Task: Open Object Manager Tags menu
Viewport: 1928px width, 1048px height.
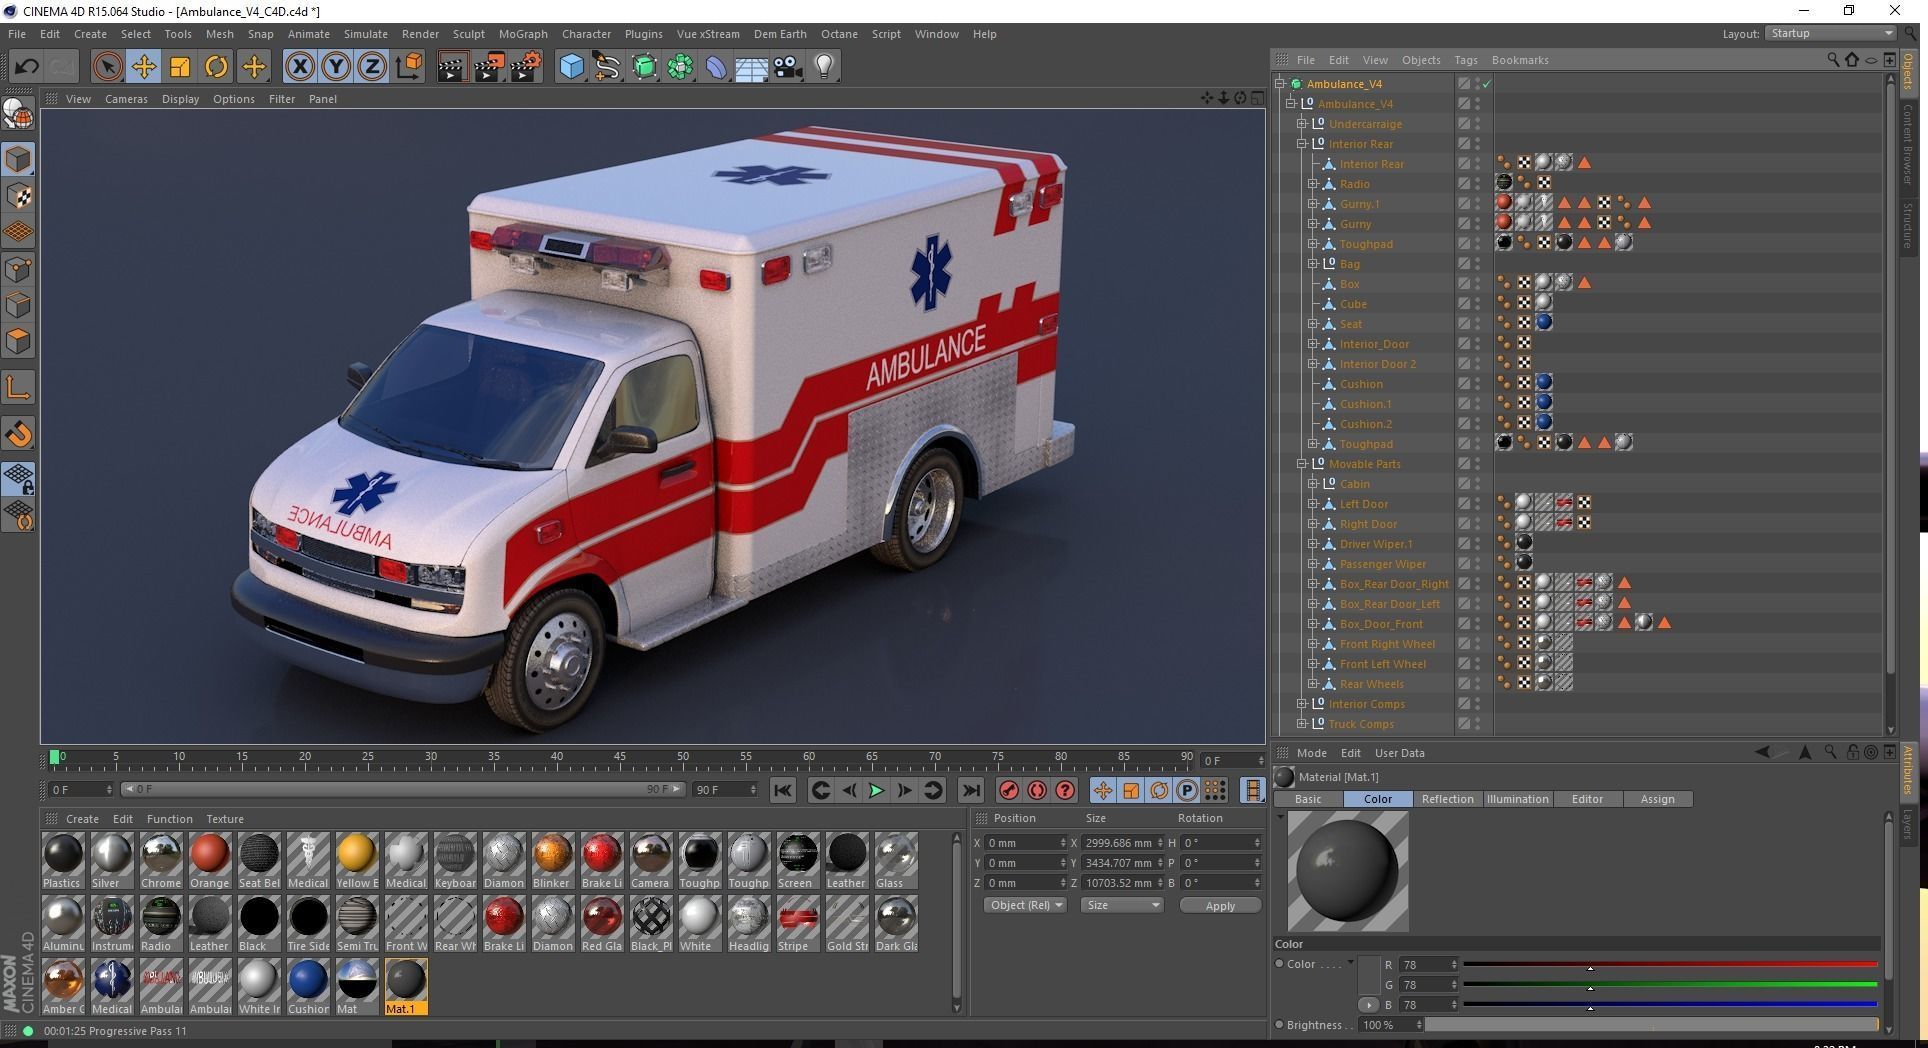Action: [x=1465, y=60]
